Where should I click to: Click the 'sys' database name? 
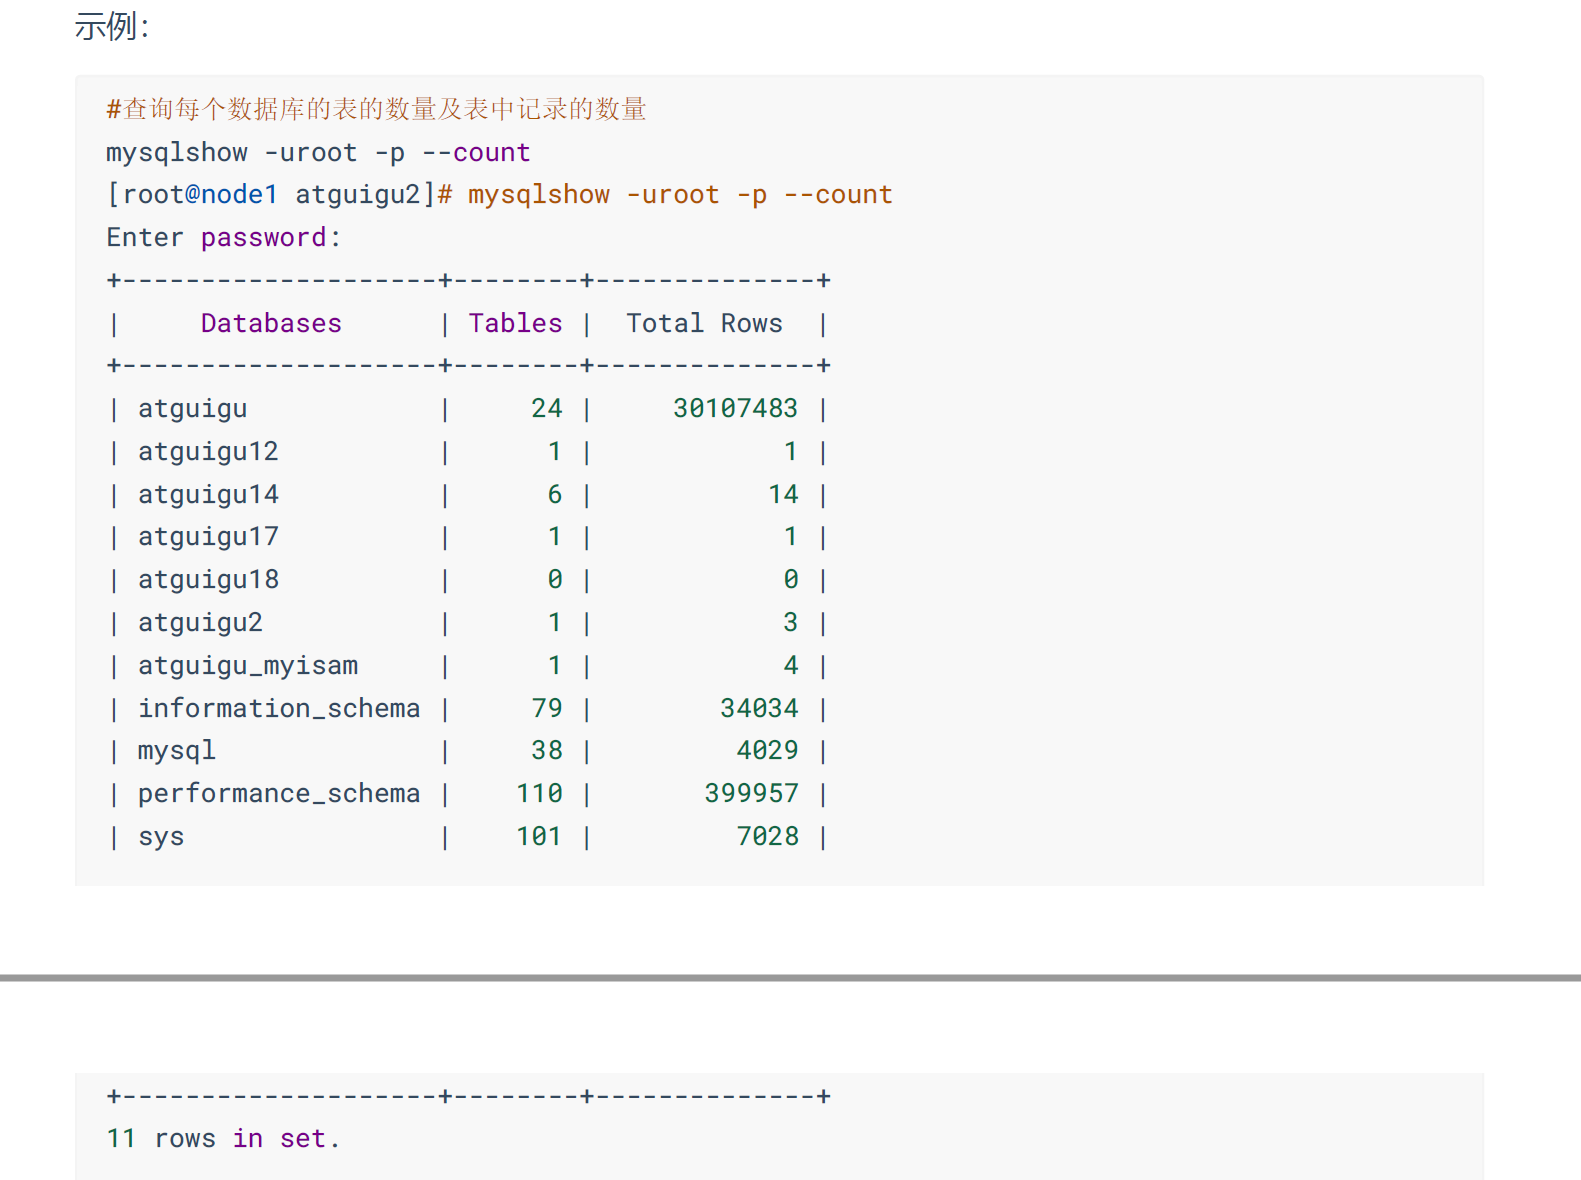(161, 836)
